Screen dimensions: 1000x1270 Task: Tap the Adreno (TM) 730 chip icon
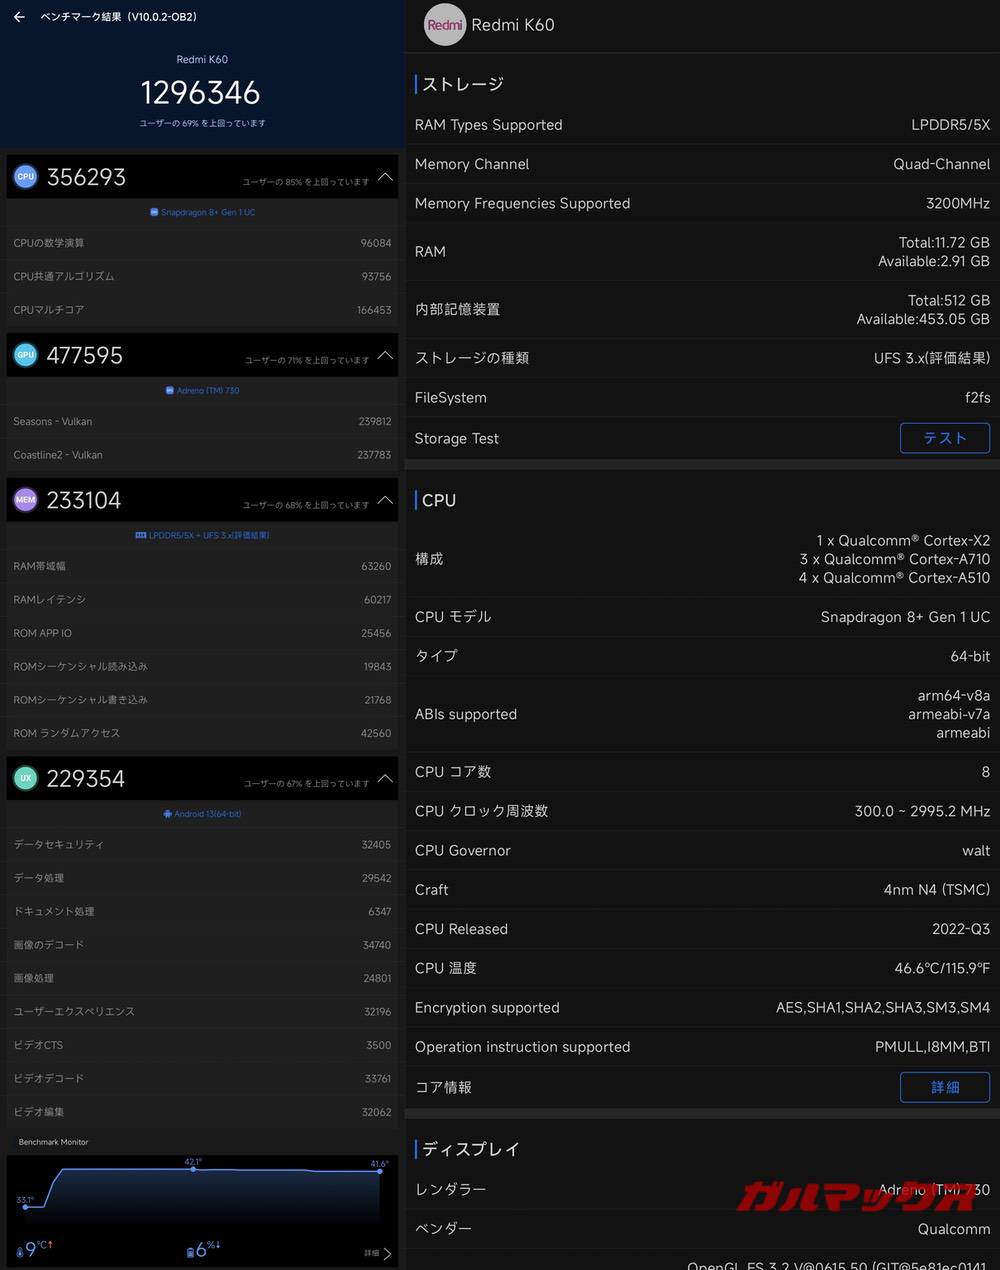(x=167, y=390)
